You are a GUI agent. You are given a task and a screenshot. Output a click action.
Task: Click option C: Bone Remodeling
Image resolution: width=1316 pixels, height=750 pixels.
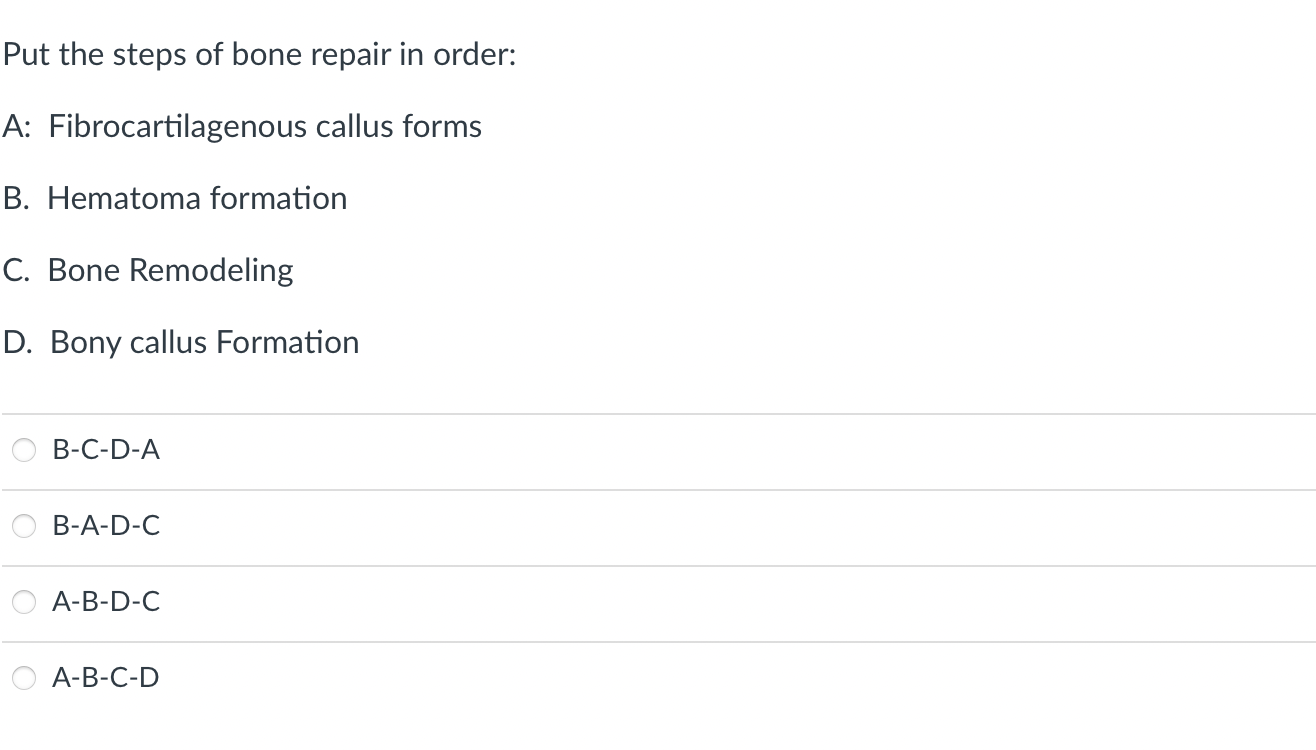pyautogui.click(x=148, y=270)
